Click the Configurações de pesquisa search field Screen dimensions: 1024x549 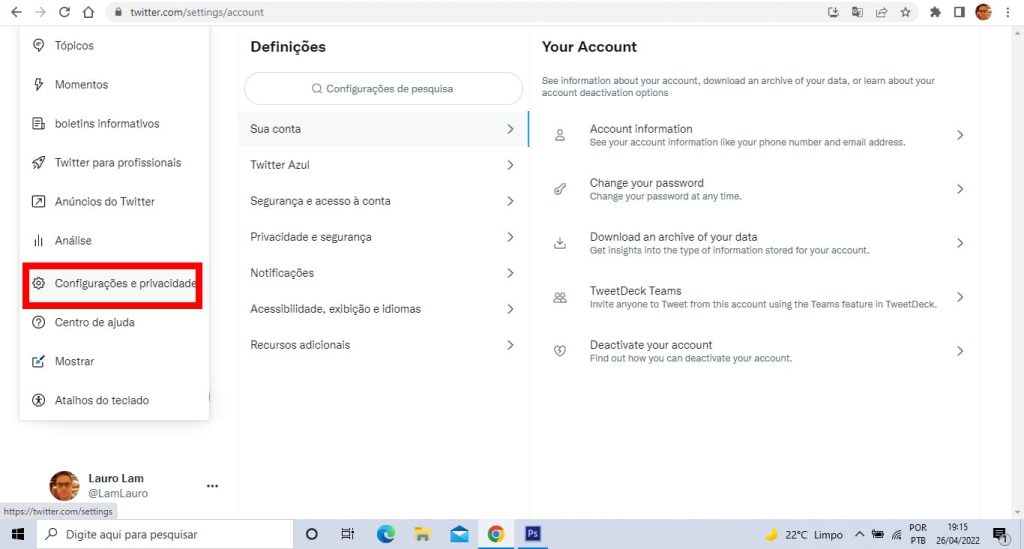384,89
